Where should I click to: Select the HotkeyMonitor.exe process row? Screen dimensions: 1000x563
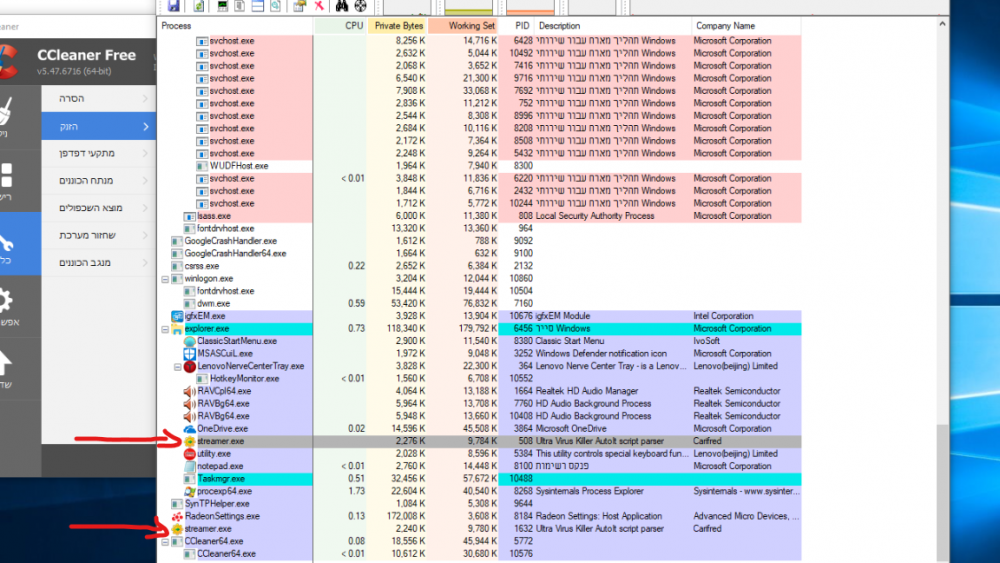point(479,379)
